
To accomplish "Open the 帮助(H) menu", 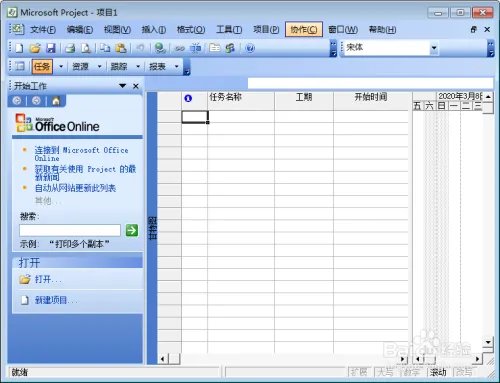I will [382, 30].
